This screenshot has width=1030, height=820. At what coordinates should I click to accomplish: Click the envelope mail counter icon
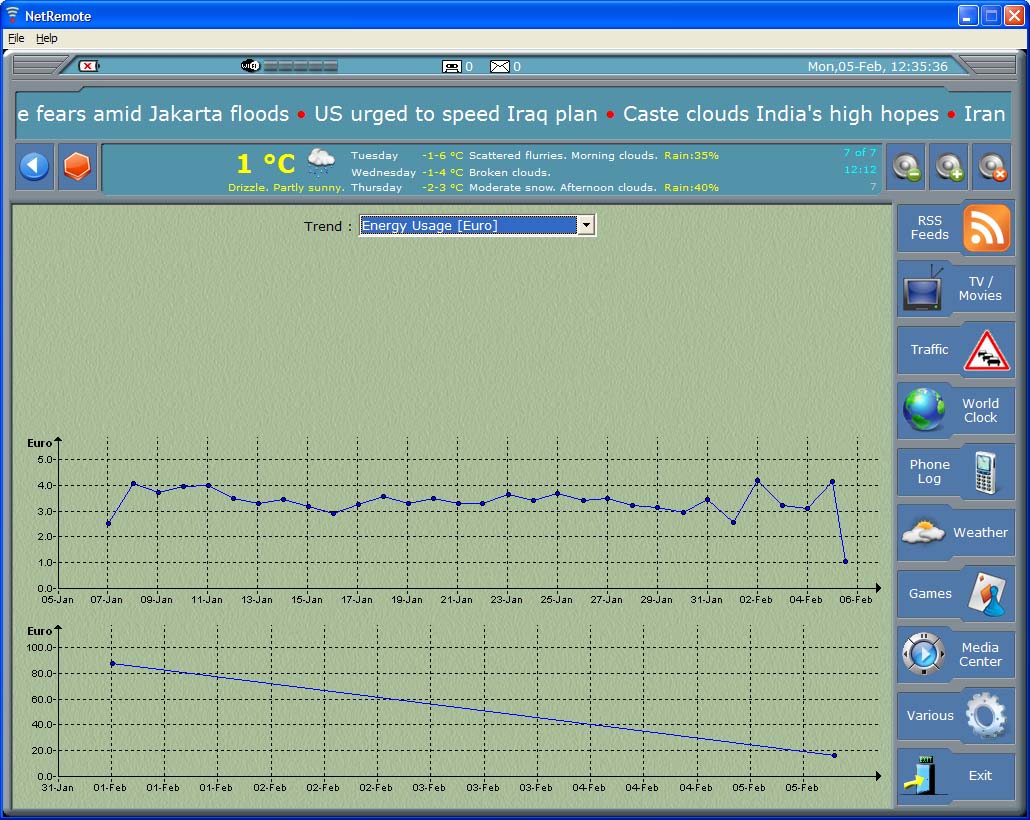pyautogui.click(x=500, y=67)
